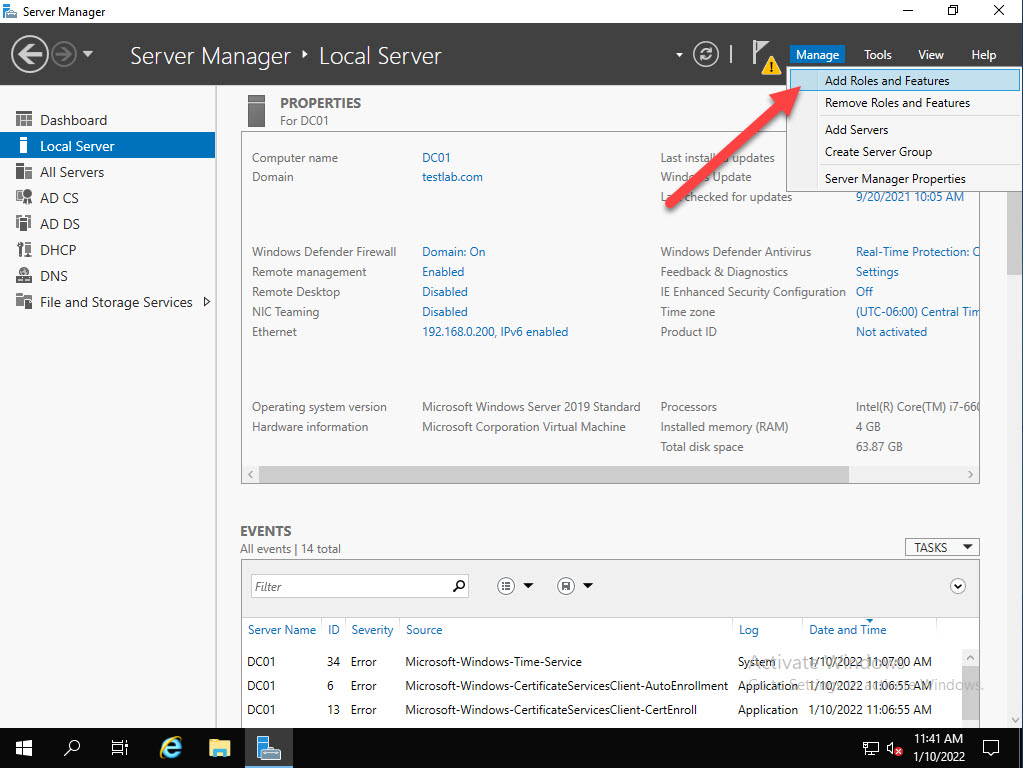Screen dimensions: 1023x768
Task: Select Microsoft-Windows-Time-Service event row
Action: [602, 662]
